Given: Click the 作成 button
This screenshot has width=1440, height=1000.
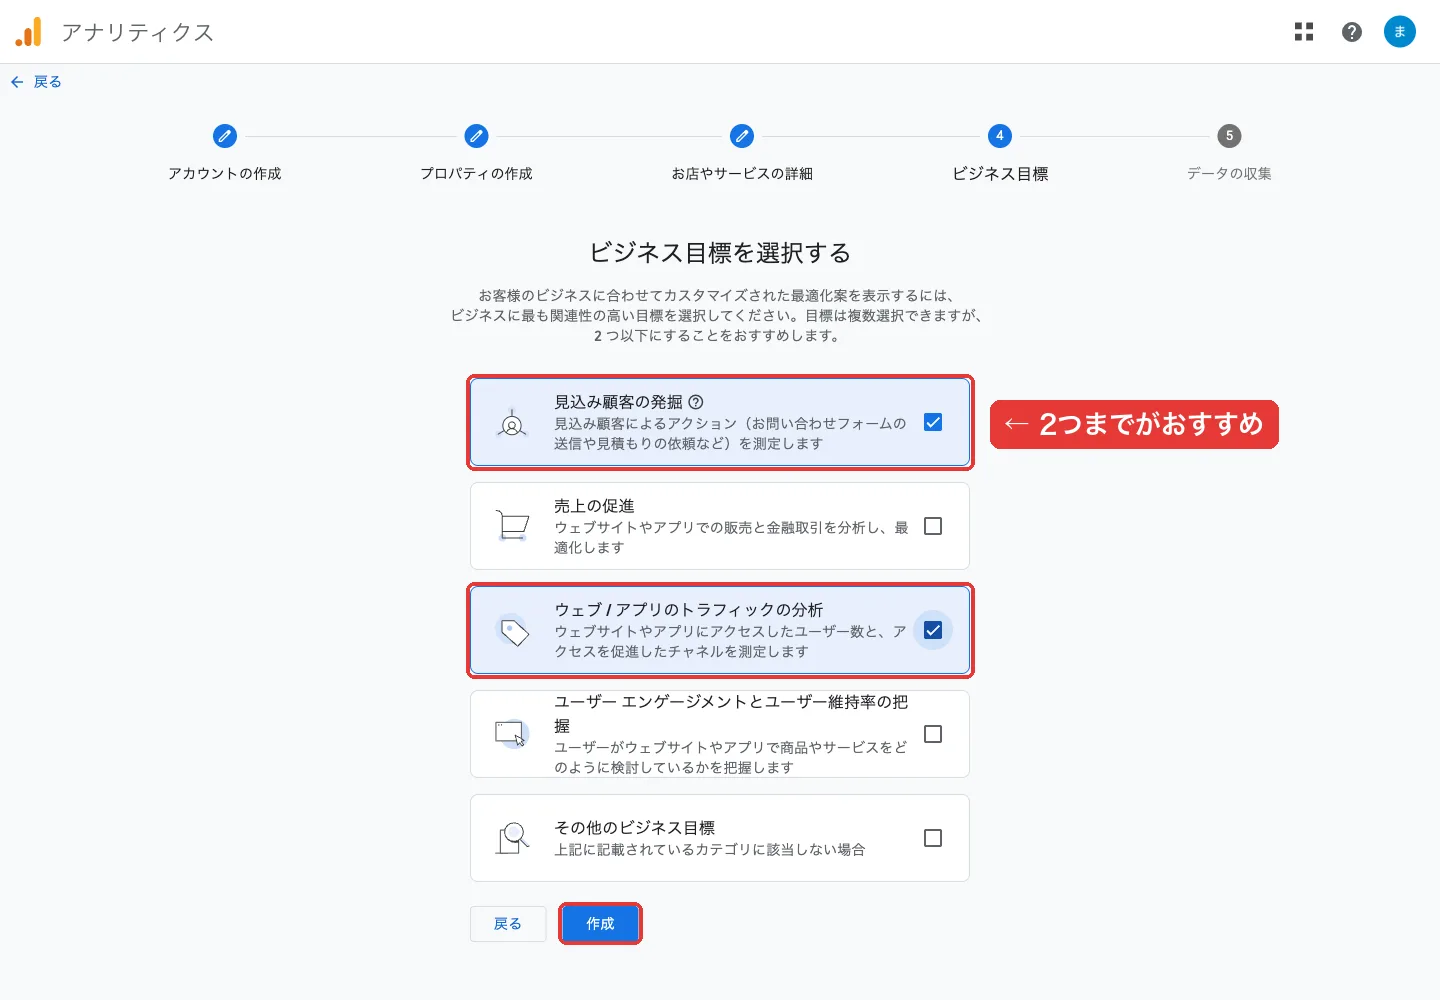Looking at the screenshot, I should tap(600, 924).
